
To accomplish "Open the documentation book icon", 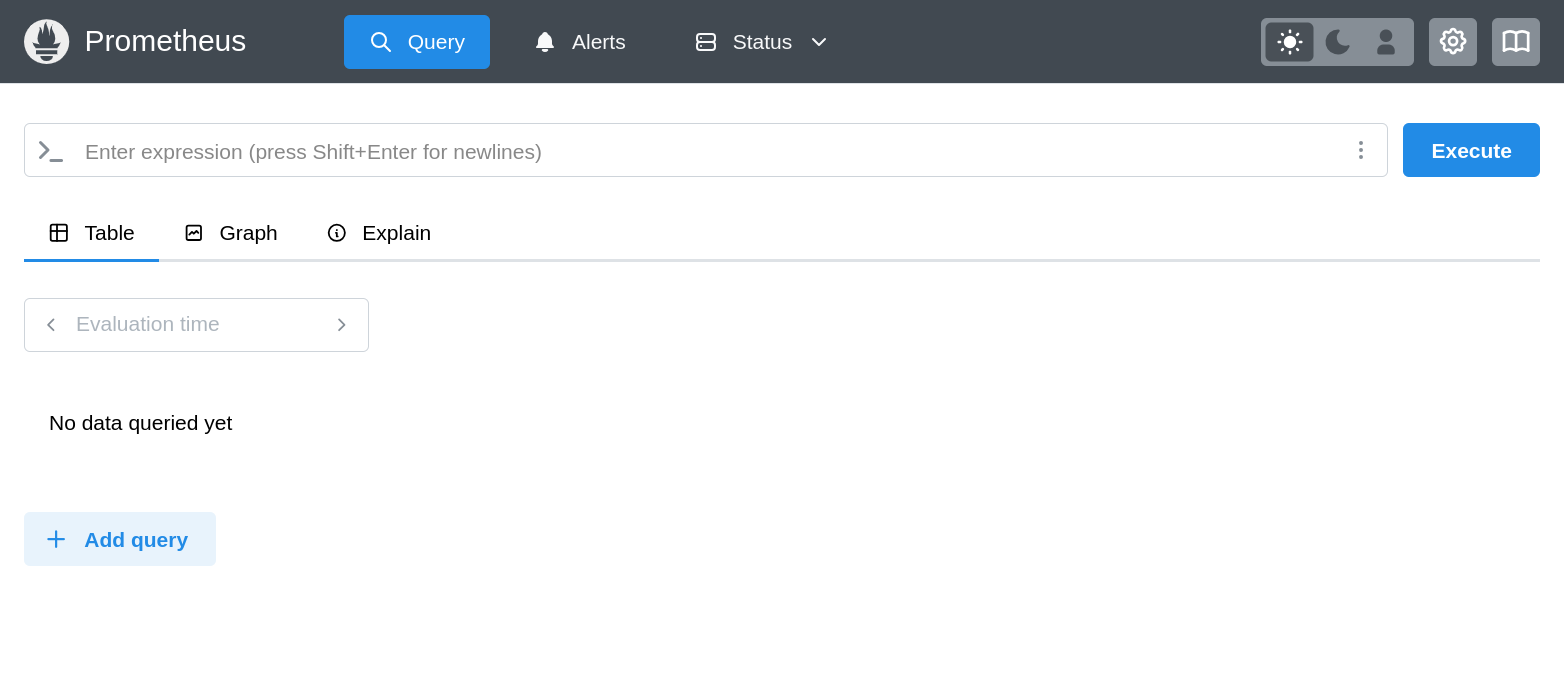I will 1516,41.
